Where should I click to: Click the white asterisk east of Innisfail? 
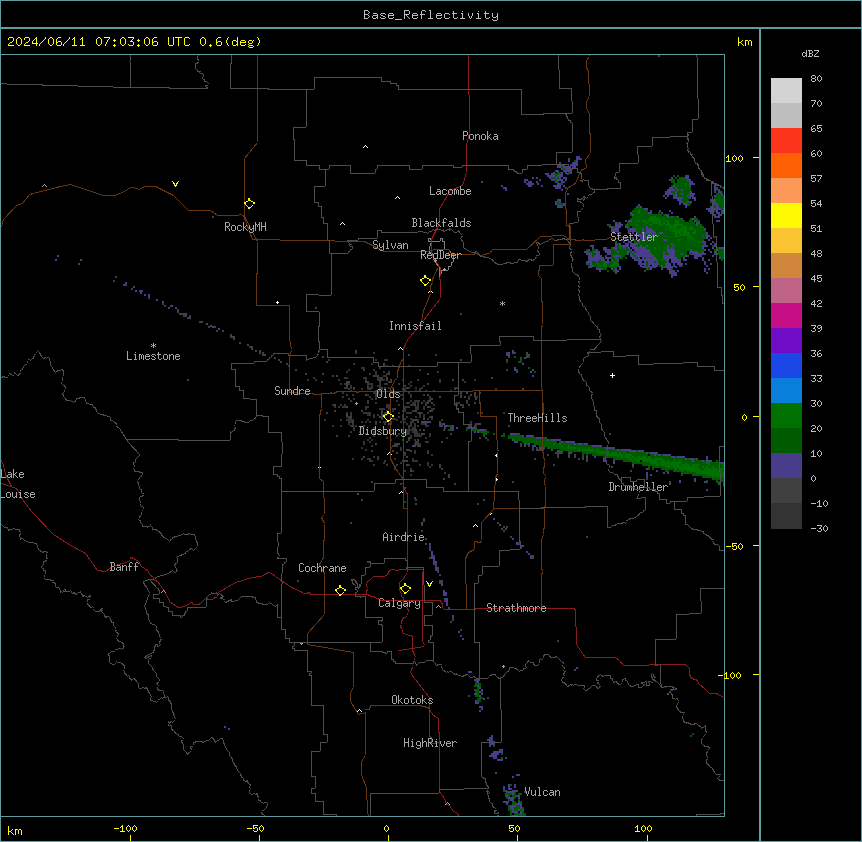pos(502,303)
